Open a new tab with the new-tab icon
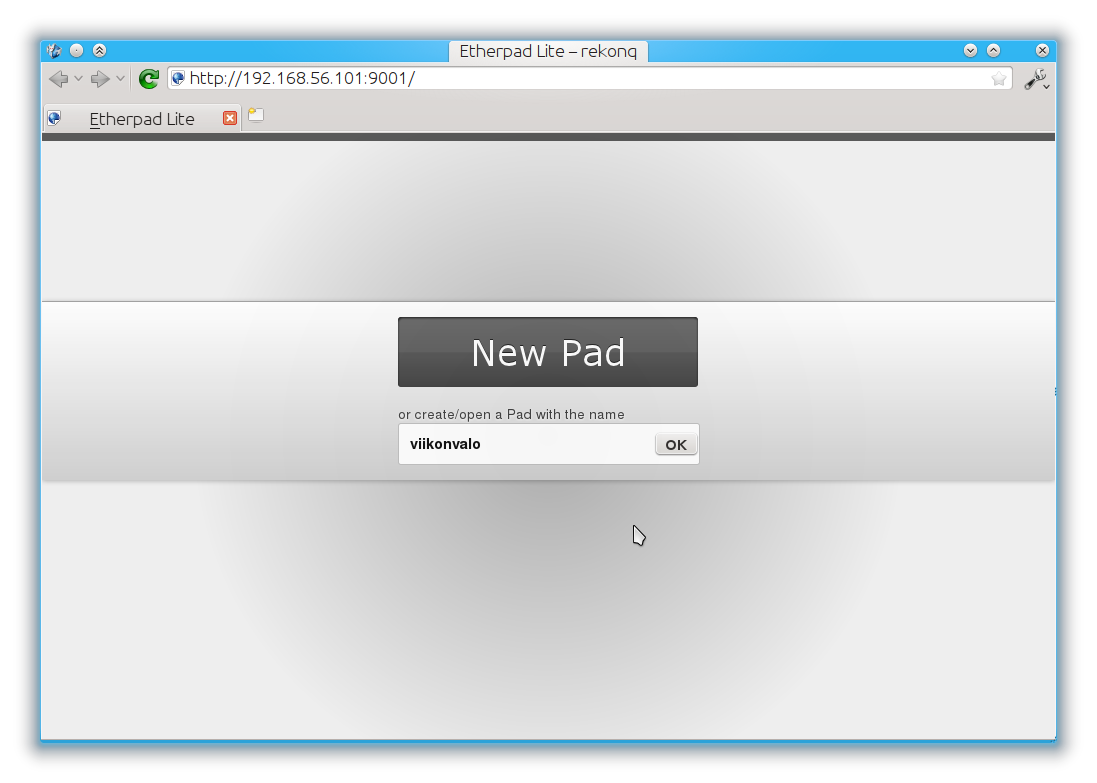 tap(256, 115)
